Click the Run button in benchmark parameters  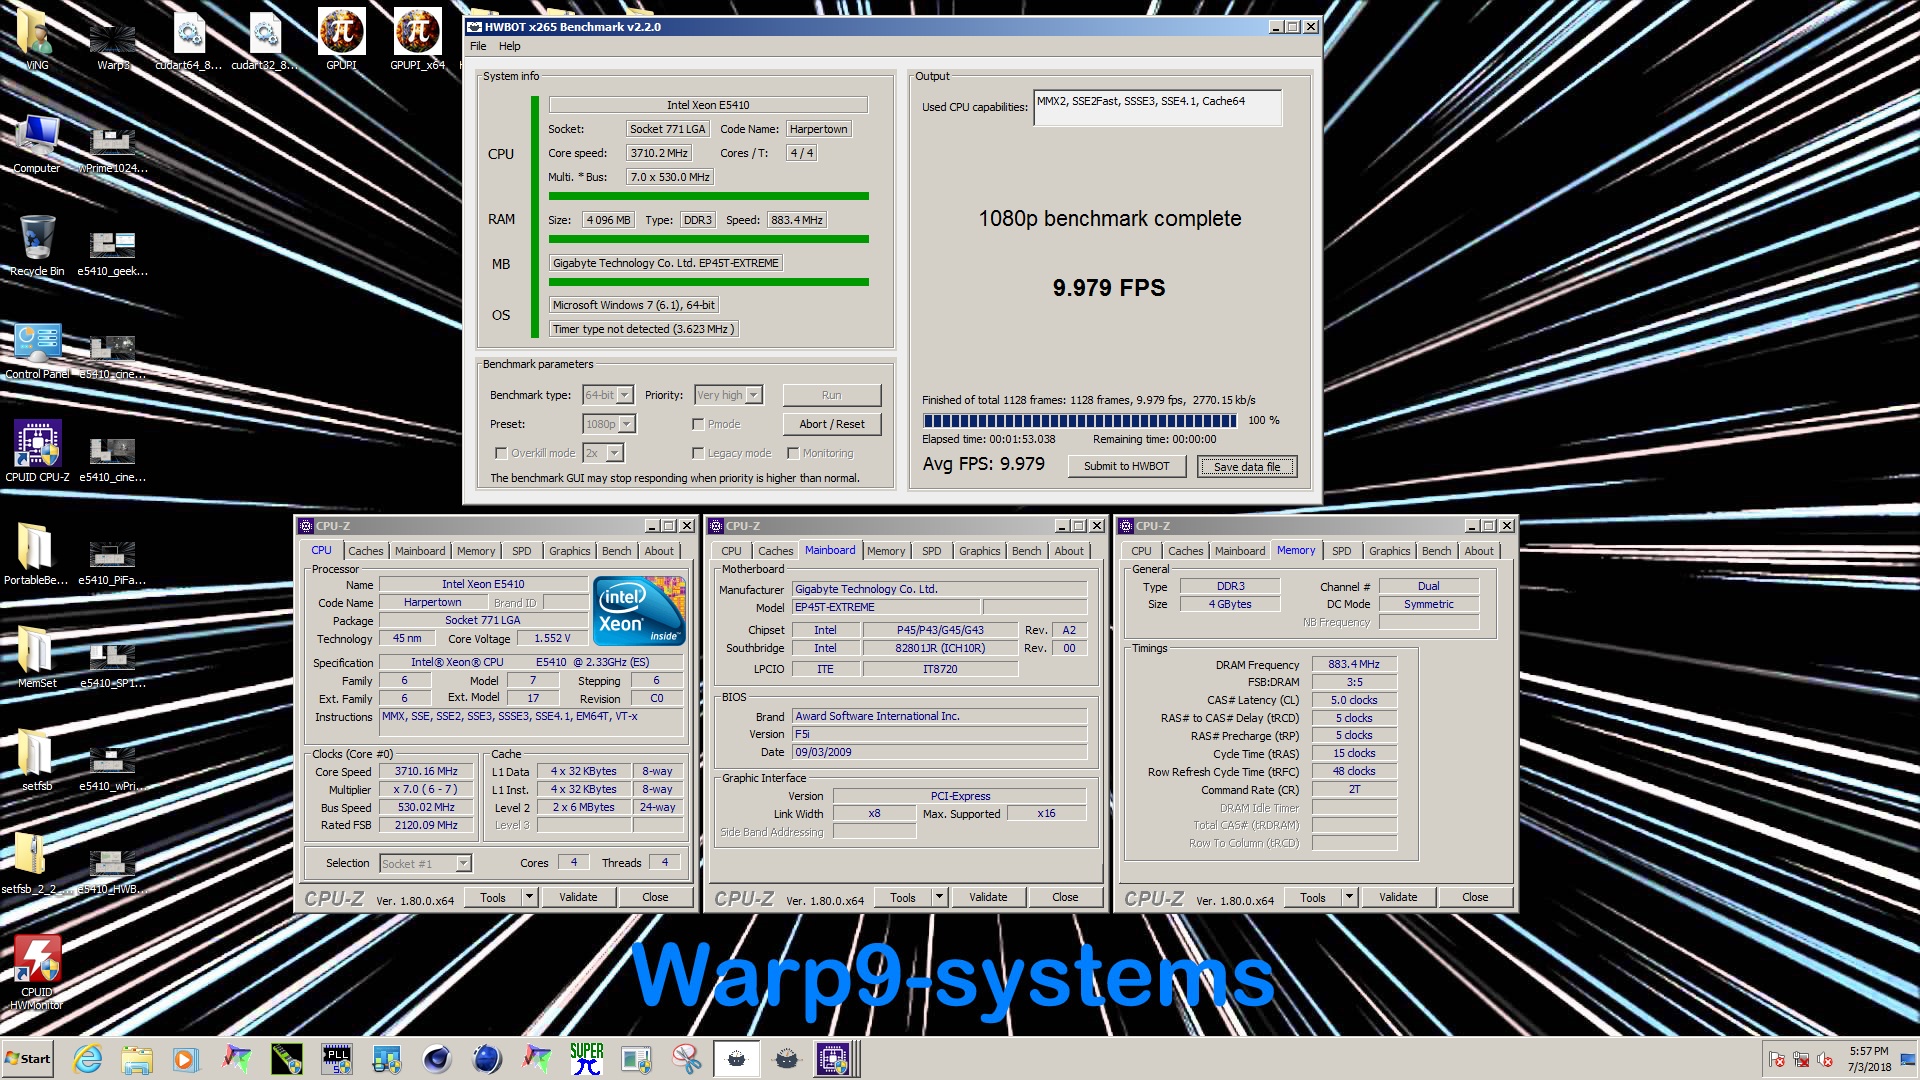[x=831, y=395]
